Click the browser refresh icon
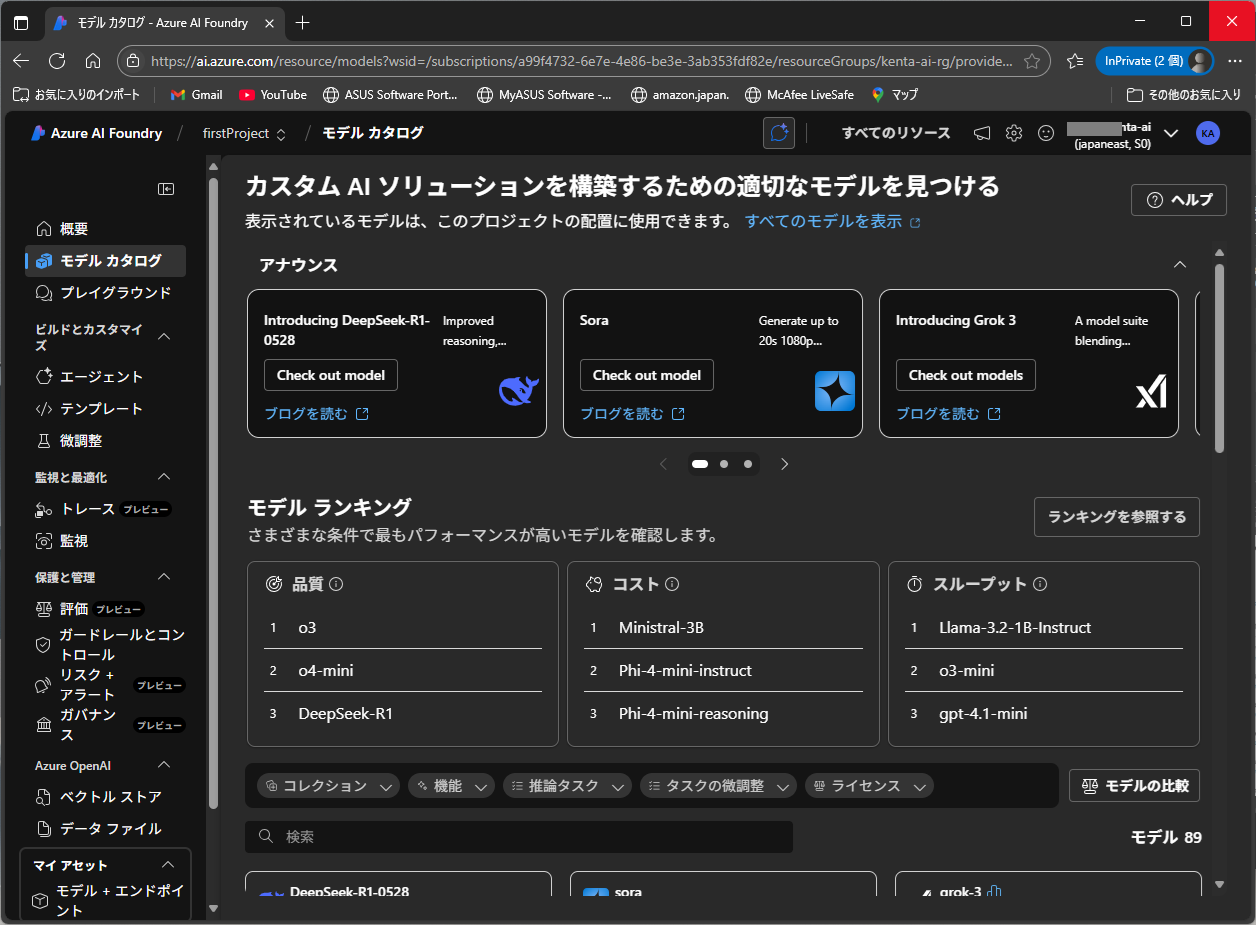The height and width of the screenshot is (925, 1256). 57,61
